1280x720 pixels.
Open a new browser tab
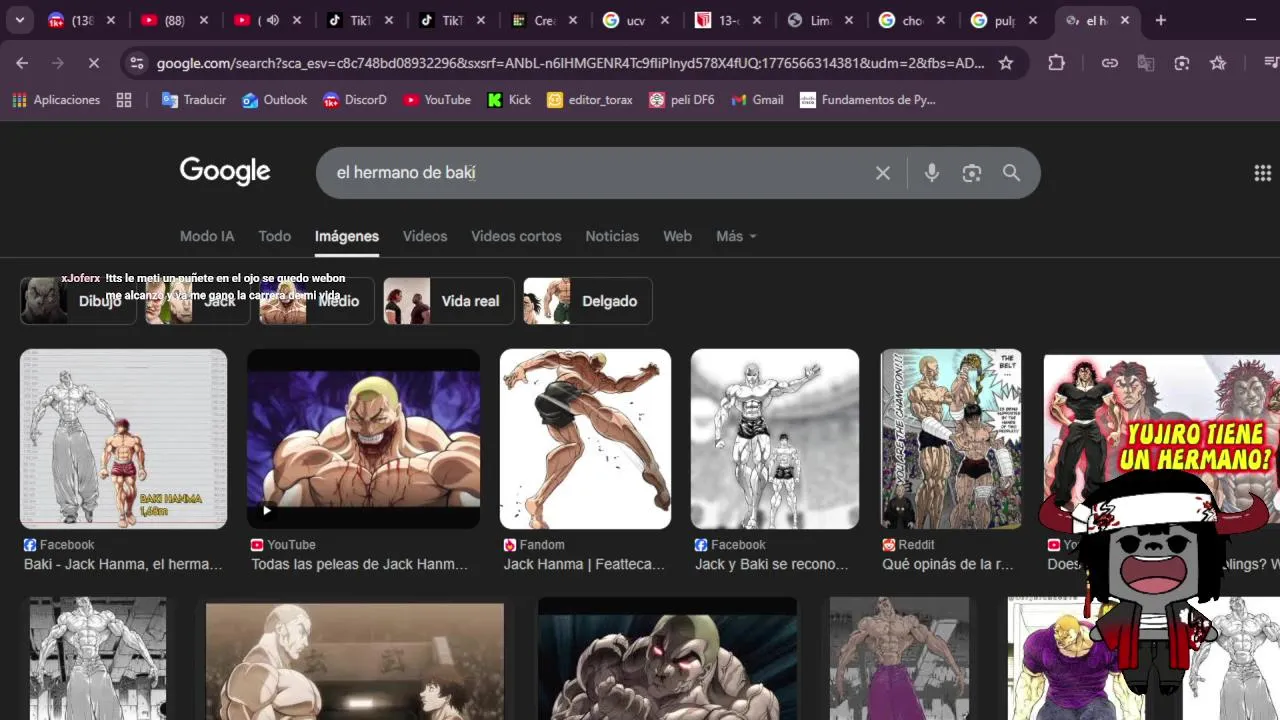point(1160,20)
